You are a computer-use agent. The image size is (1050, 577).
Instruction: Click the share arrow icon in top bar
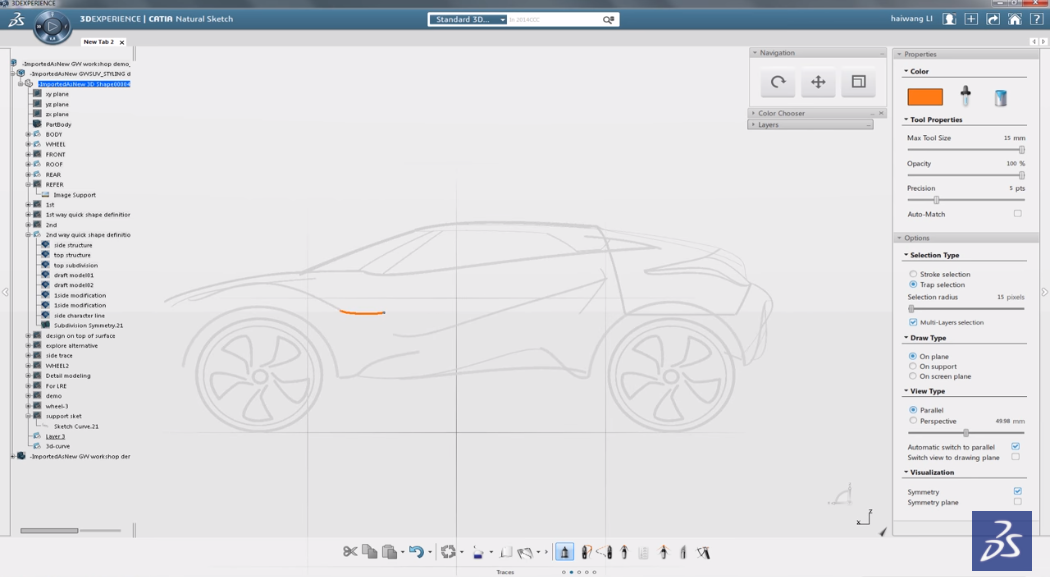pyautogui.click(x=993, y=19)
